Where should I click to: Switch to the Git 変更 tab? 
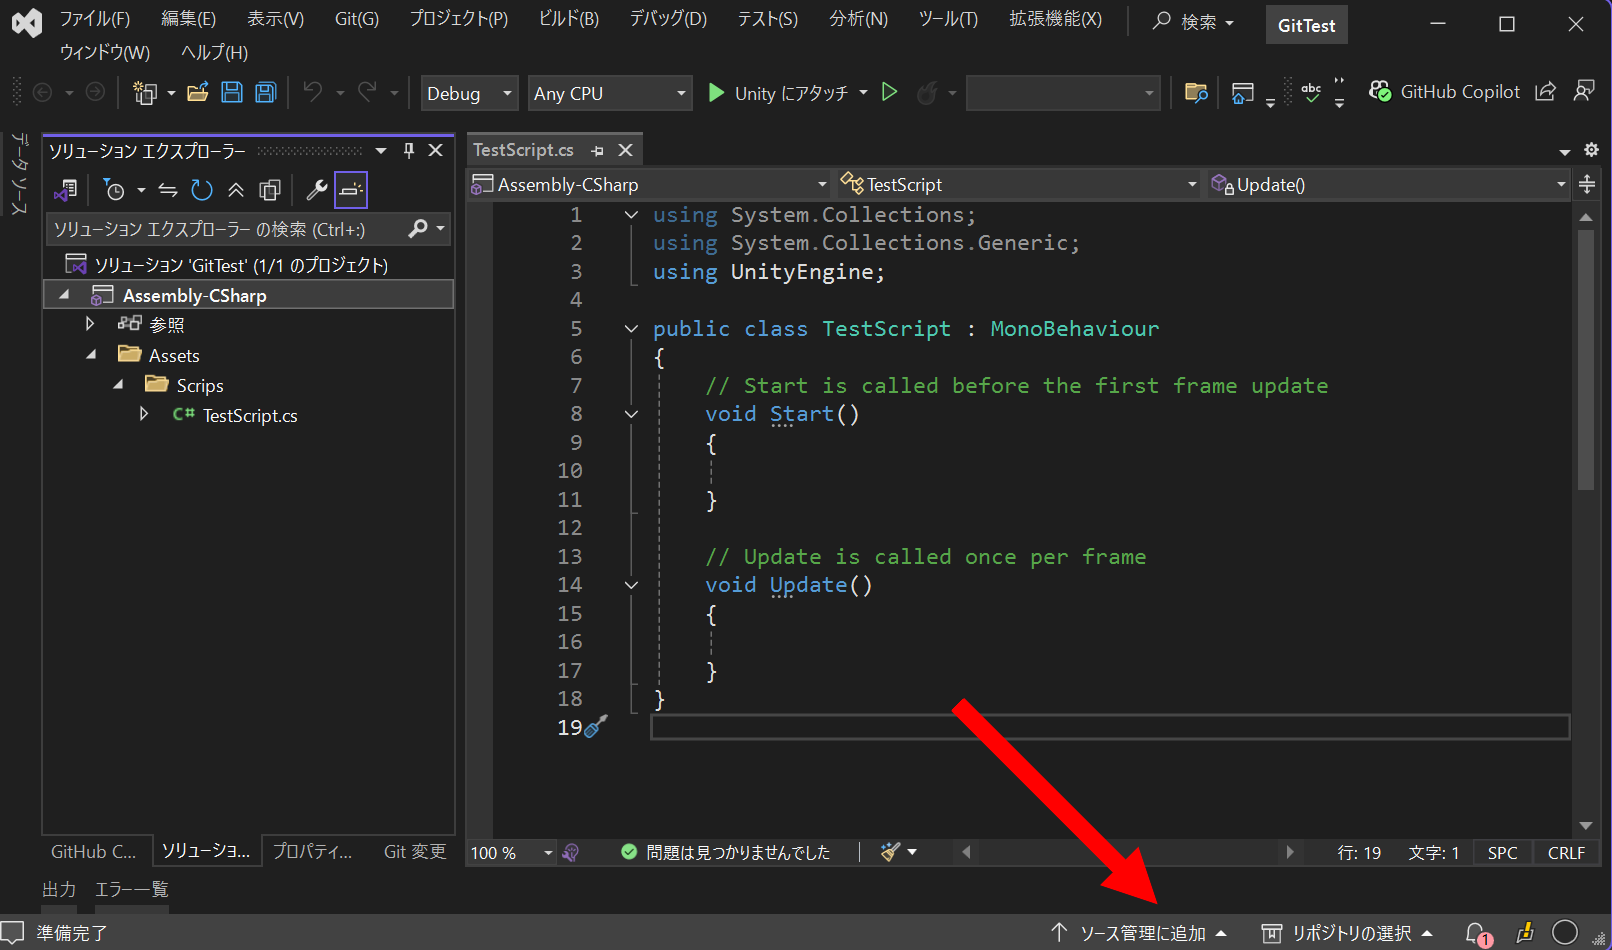pos(415,852)
